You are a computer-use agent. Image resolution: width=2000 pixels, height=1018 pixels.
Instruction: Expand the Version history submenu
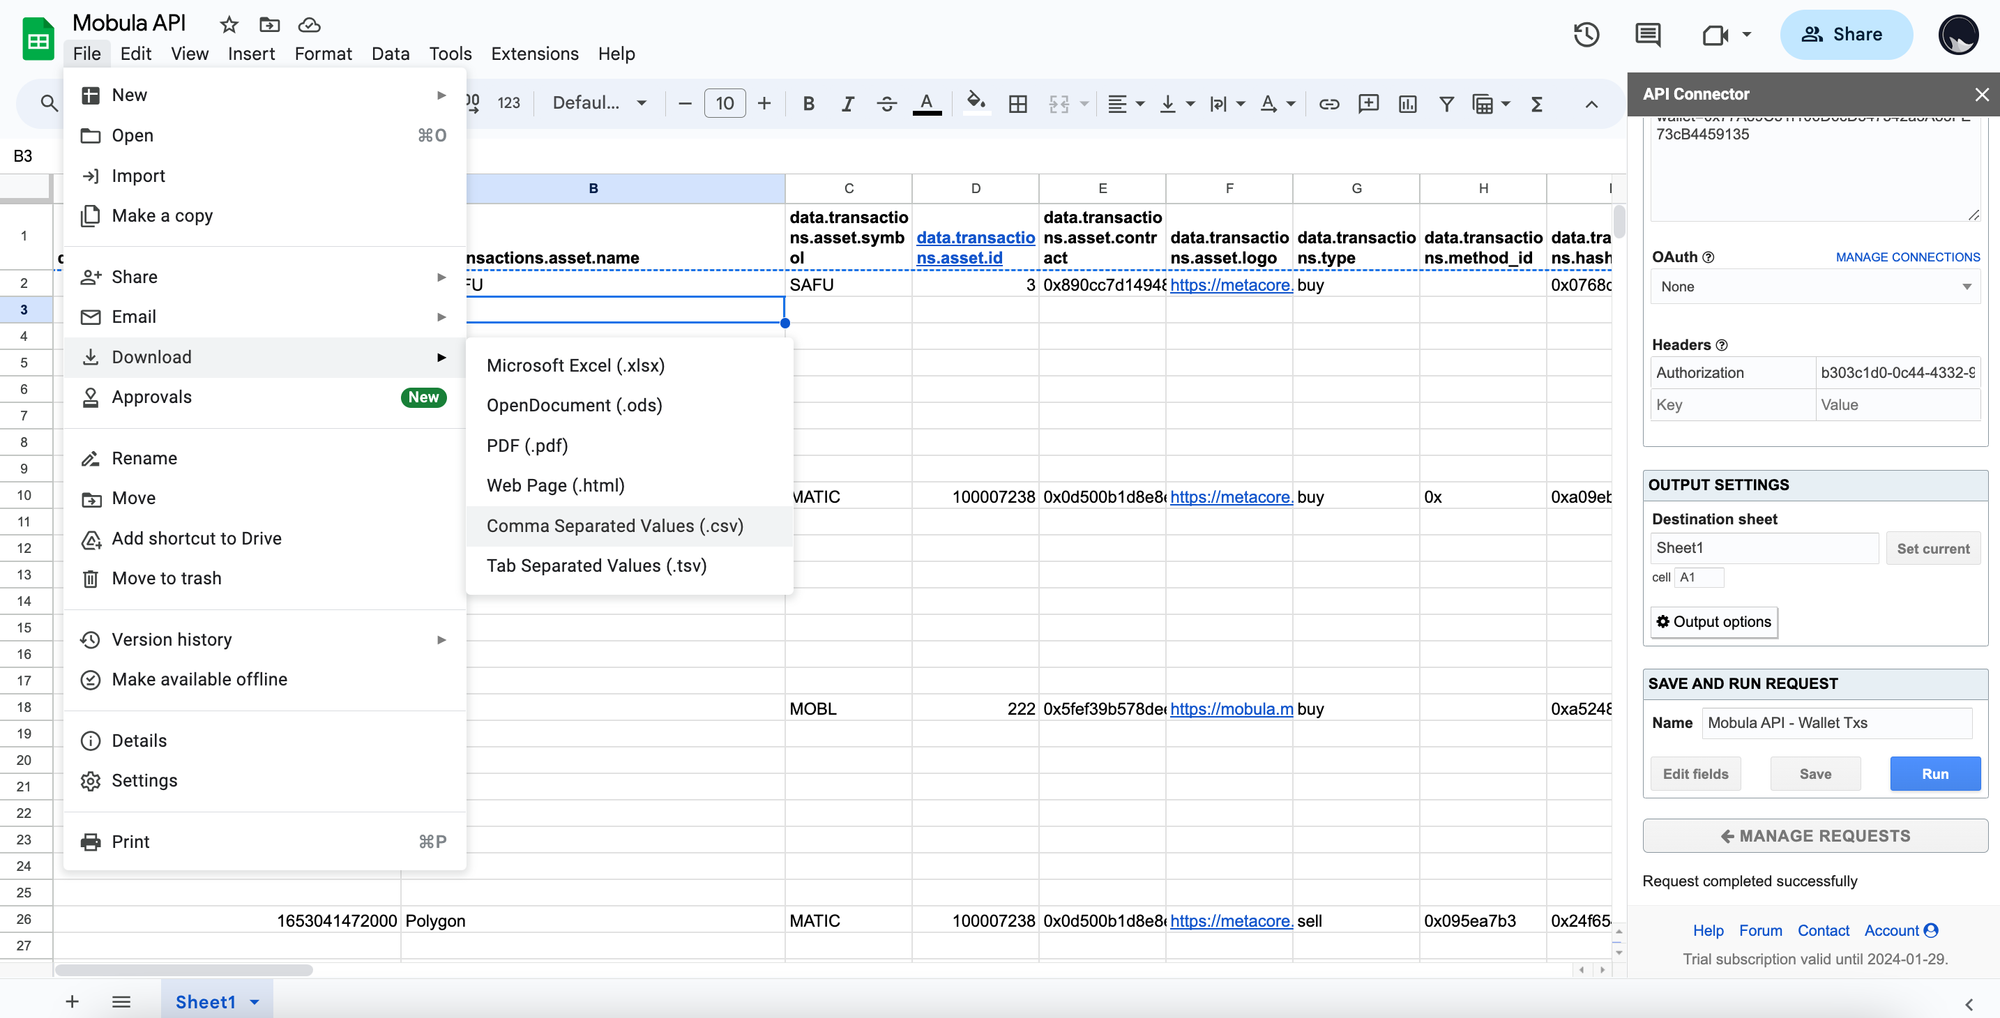point(265,640)
